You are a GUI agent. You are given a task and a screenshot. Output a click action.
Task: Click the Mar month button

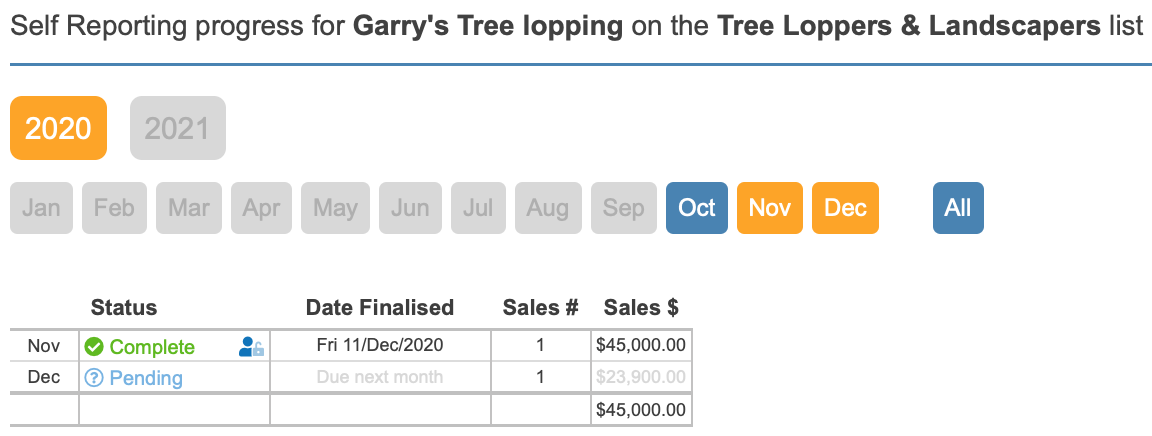coord(189,208)
